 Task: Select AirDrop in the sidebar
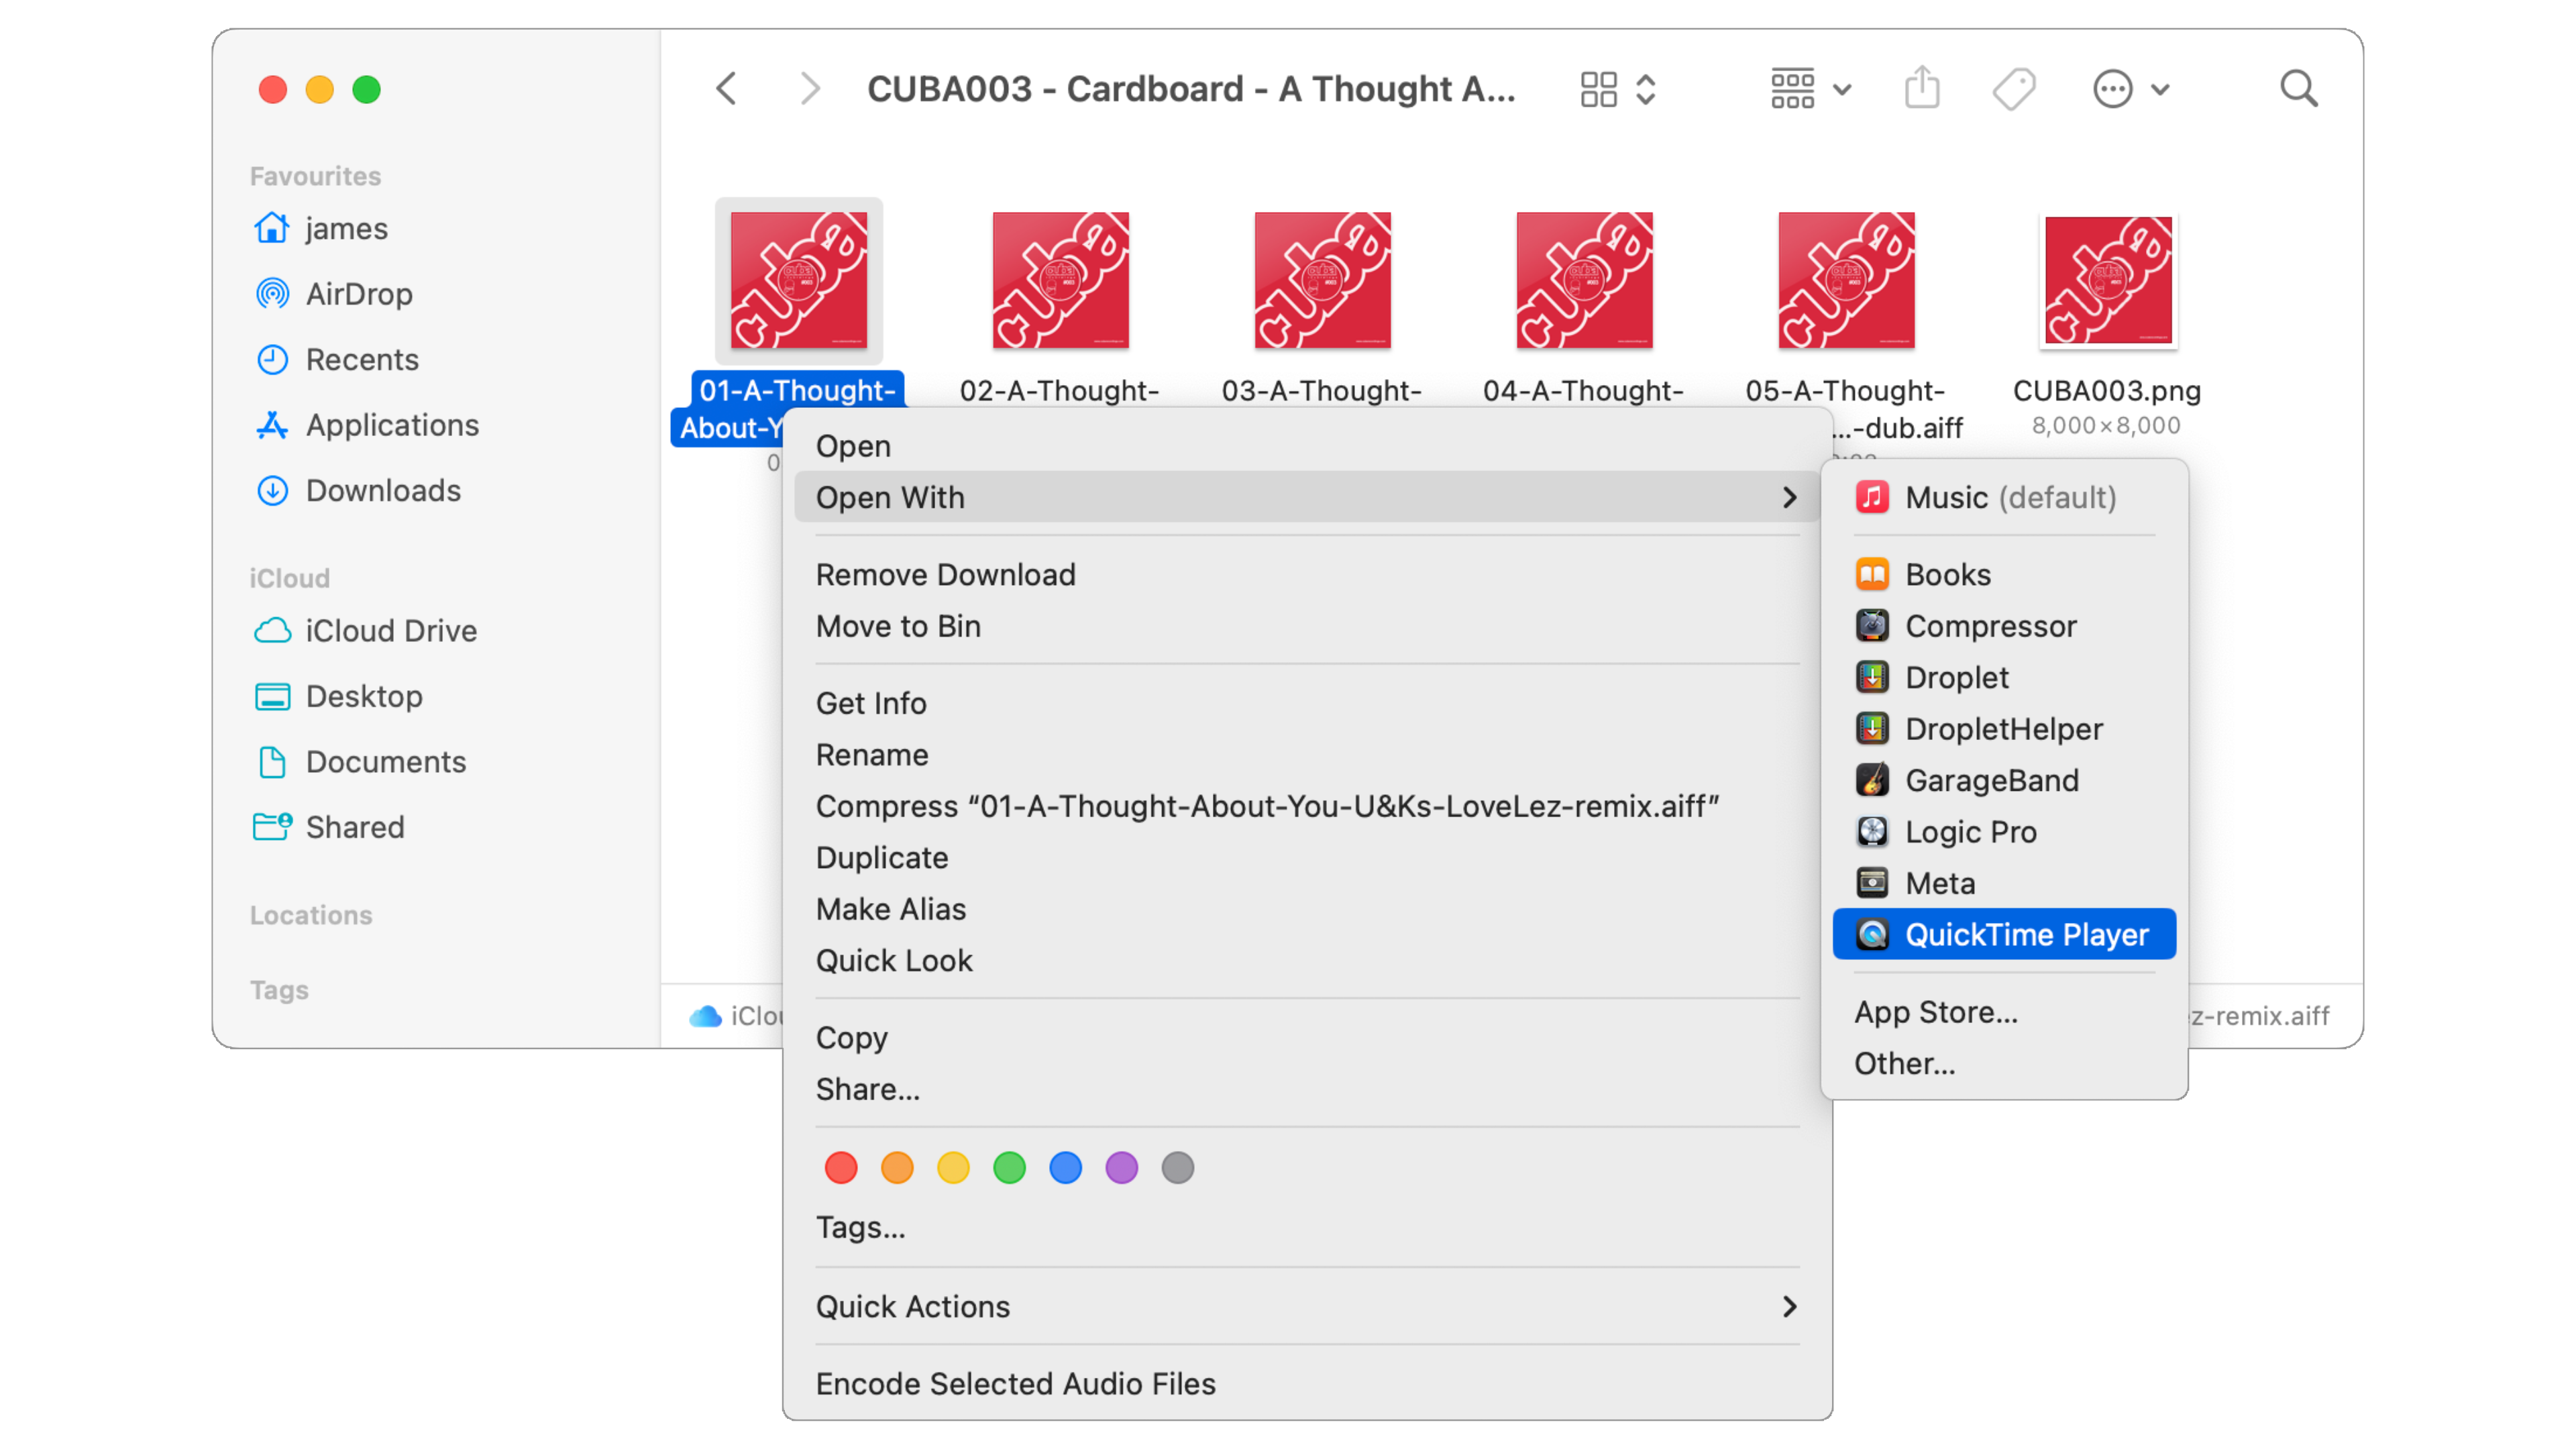click(x=334, y=294)
